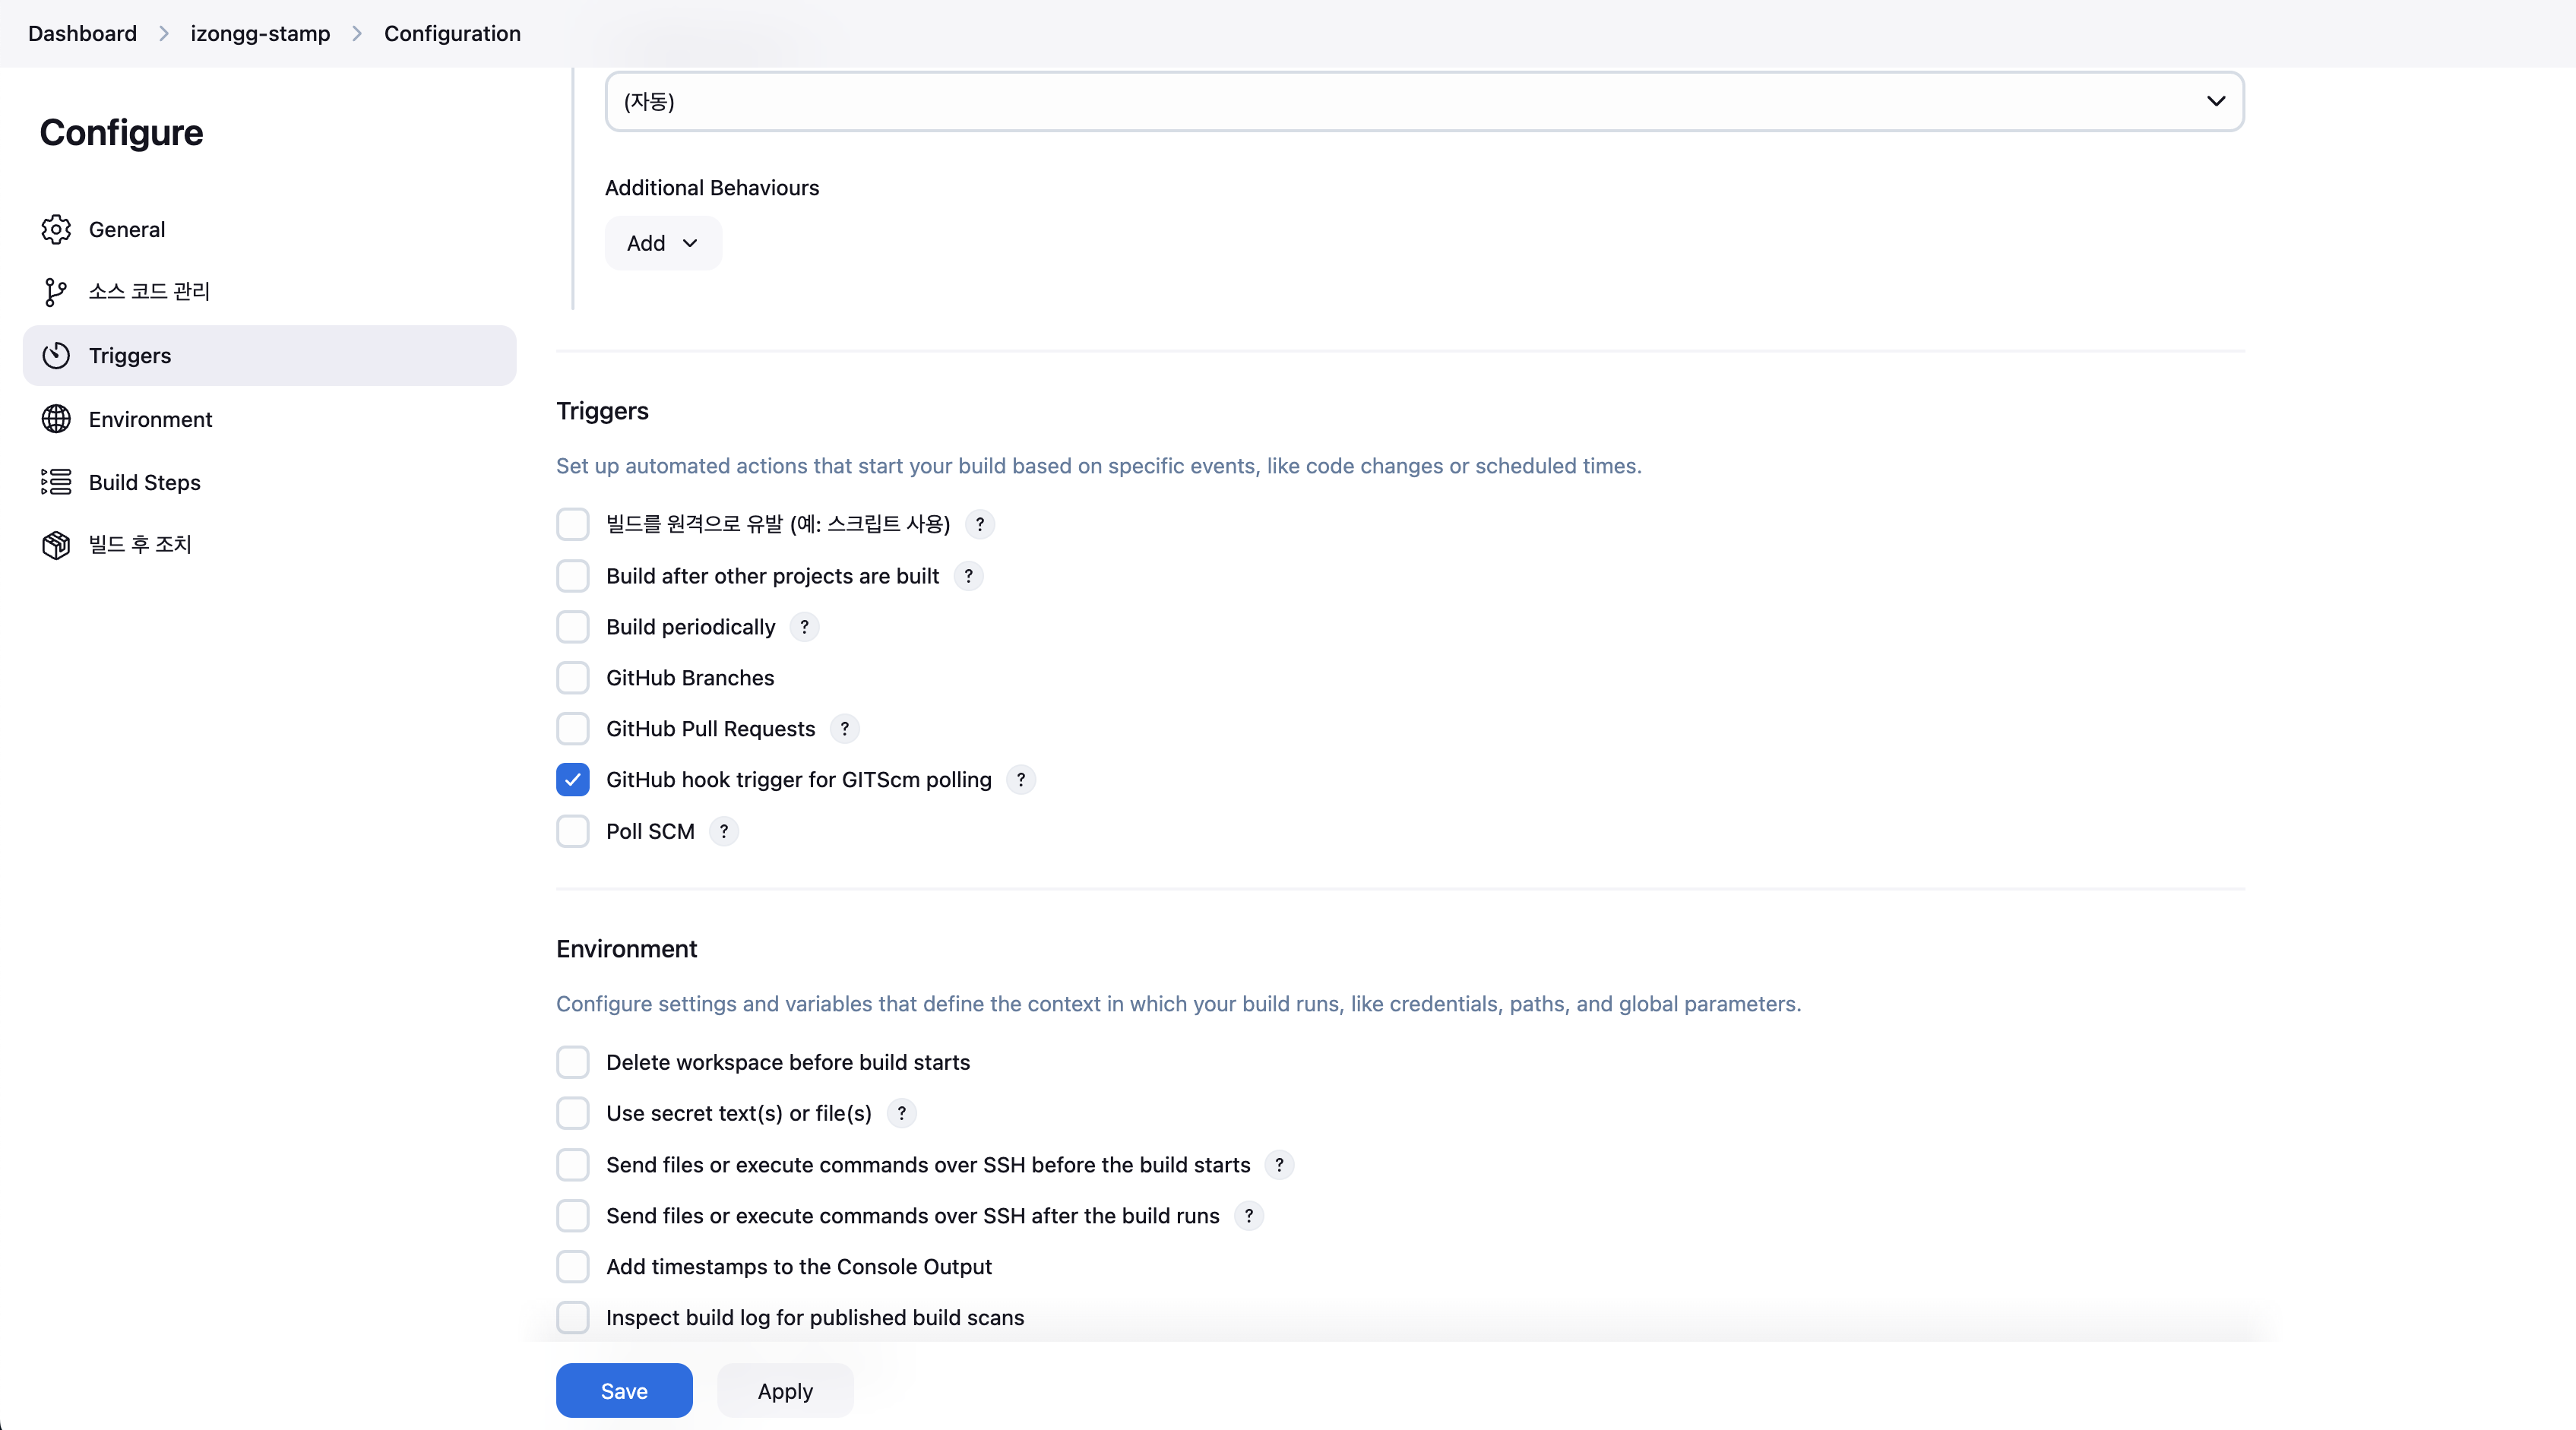
Task: Open help icon next to Poll SCM
Action: coord(723,831)
